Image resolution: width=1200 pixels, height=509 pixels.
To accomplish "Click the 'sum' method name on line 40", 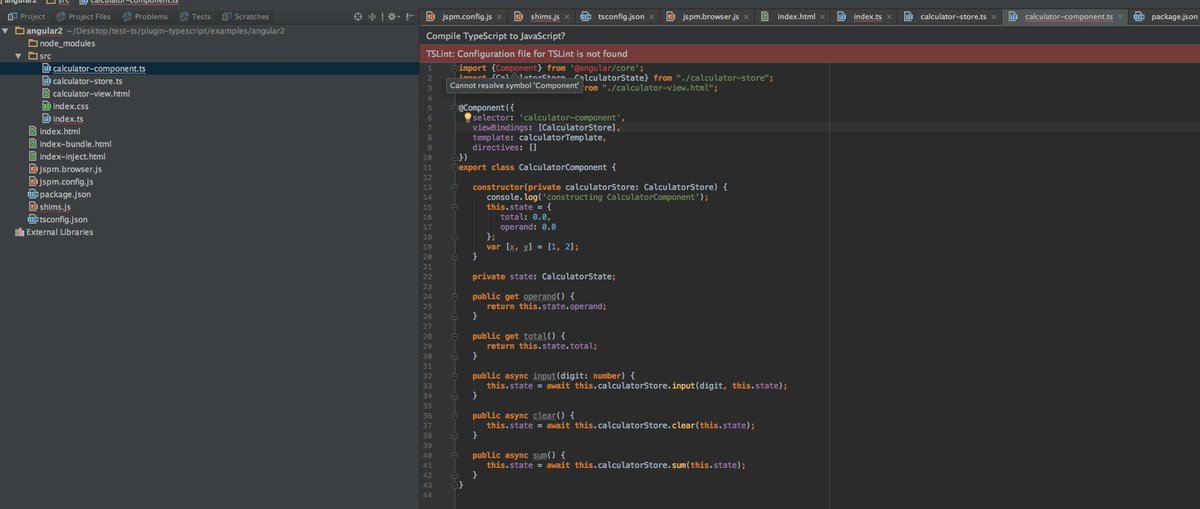I will click(x=542, y=454).
